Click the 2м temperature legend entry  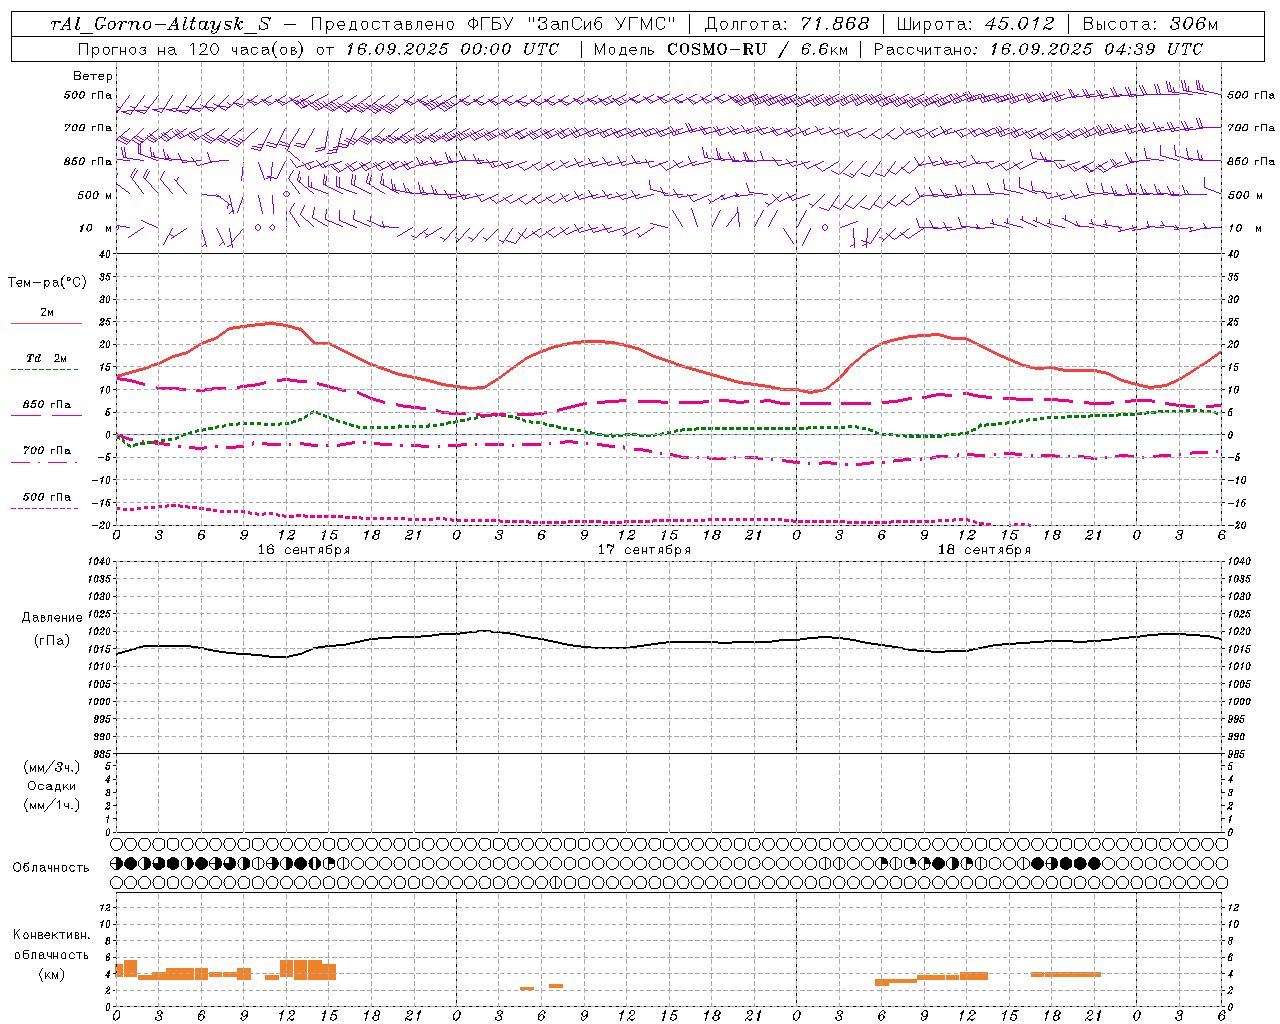coord(47,313)
